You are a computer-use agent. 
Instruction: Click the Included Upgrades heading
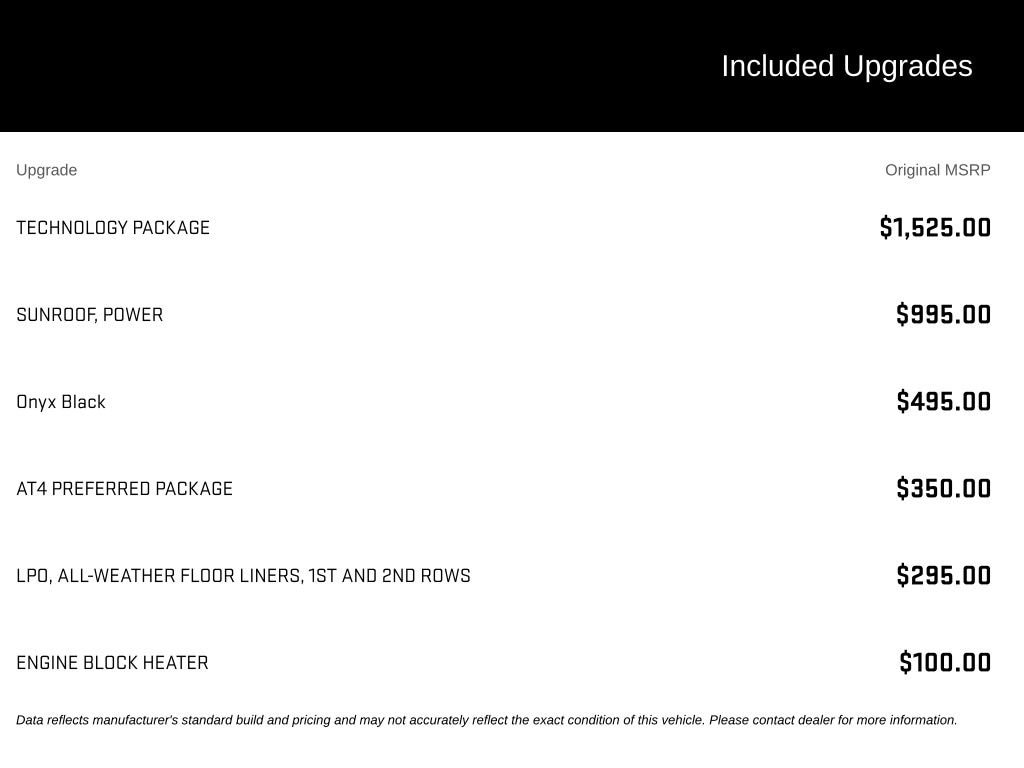point(846,66)
